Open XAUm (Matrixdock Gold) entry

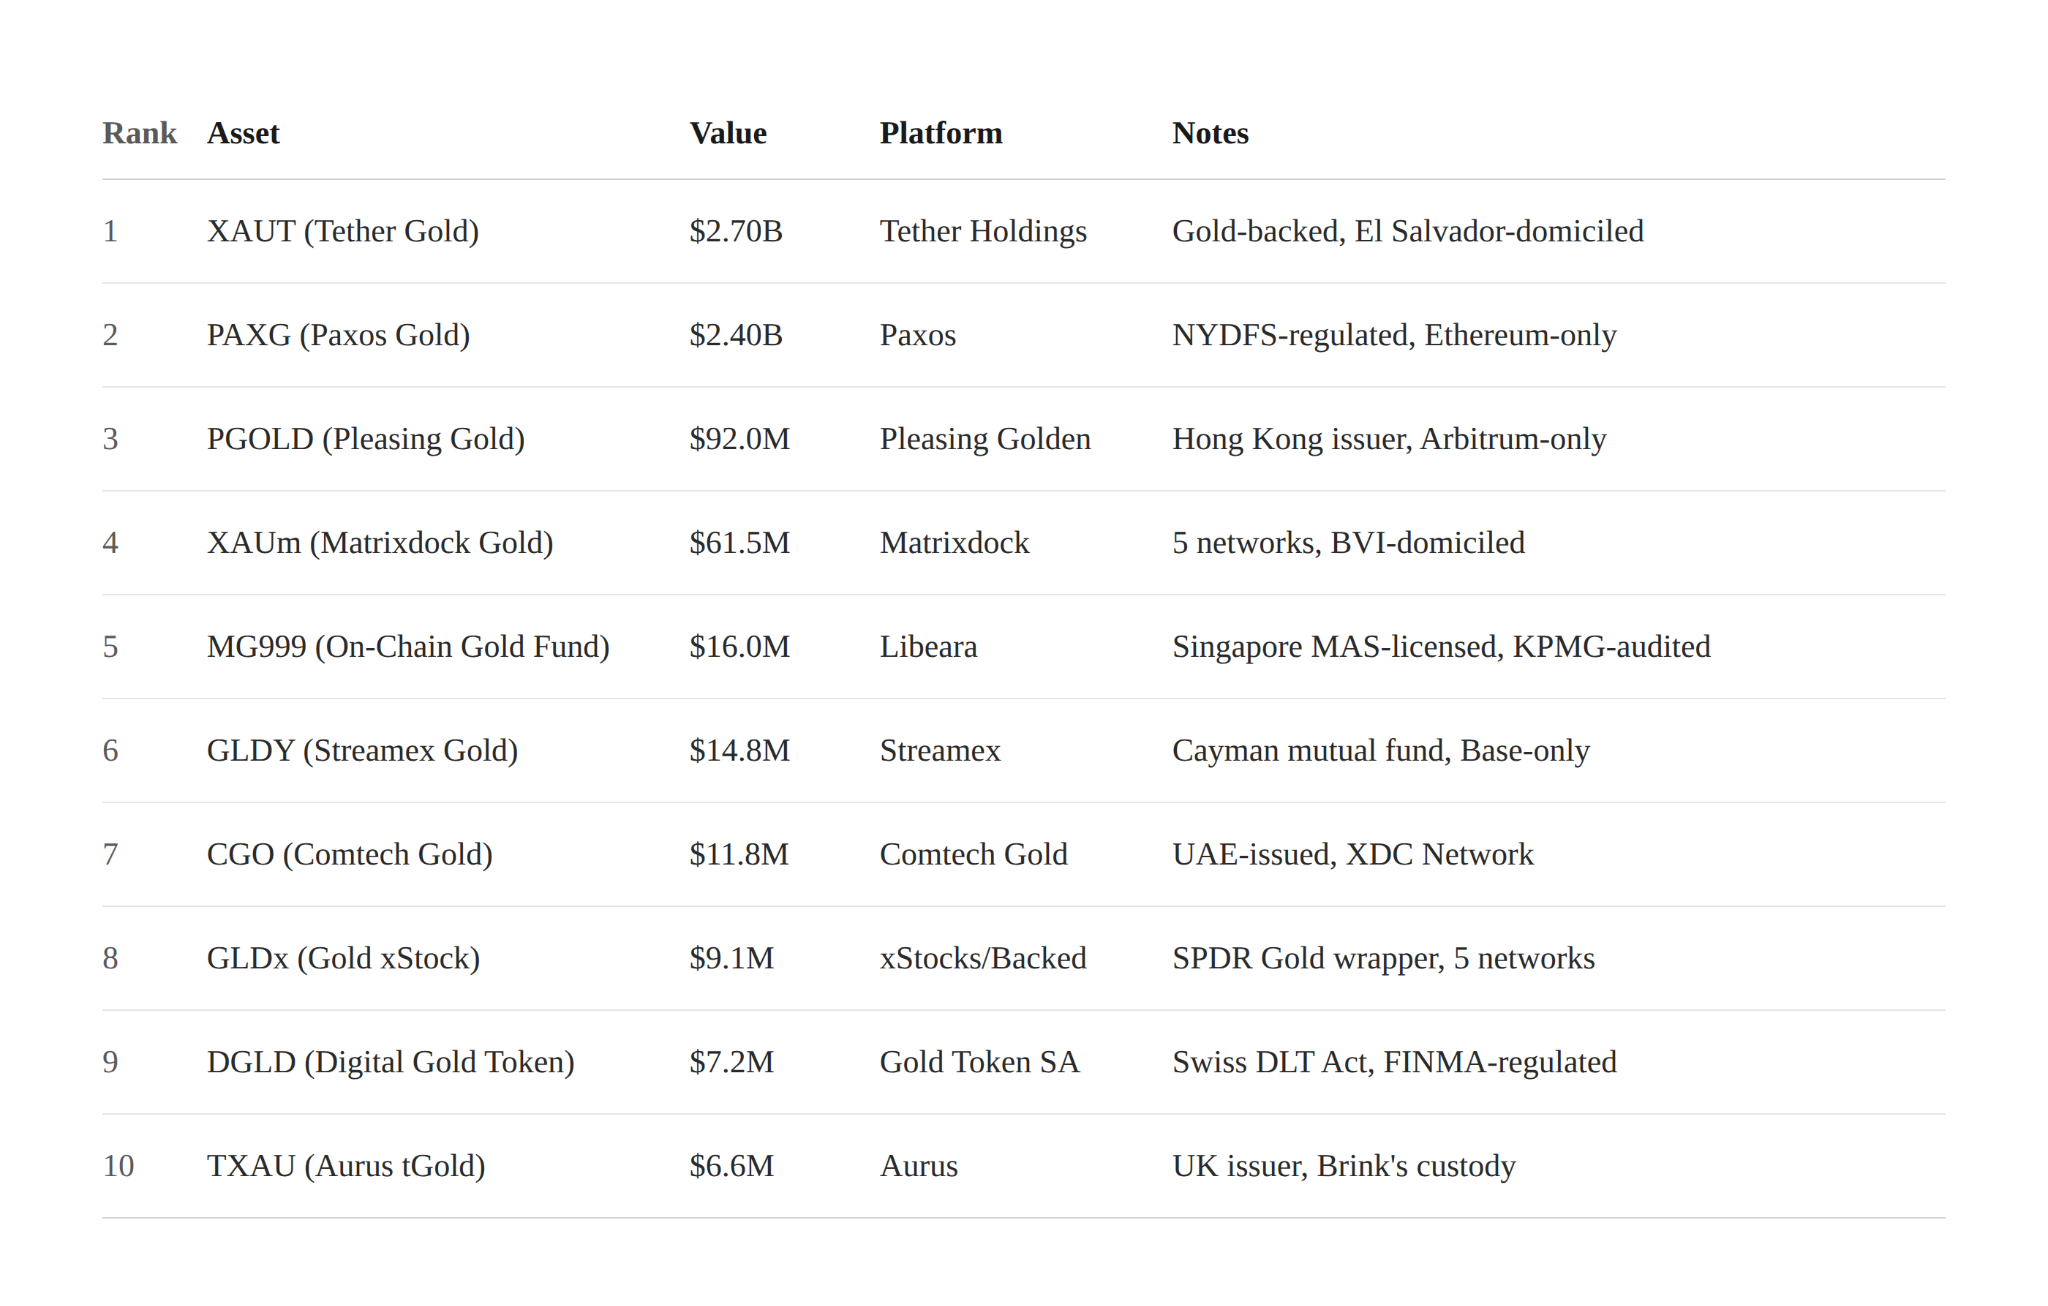pos(379,543)
